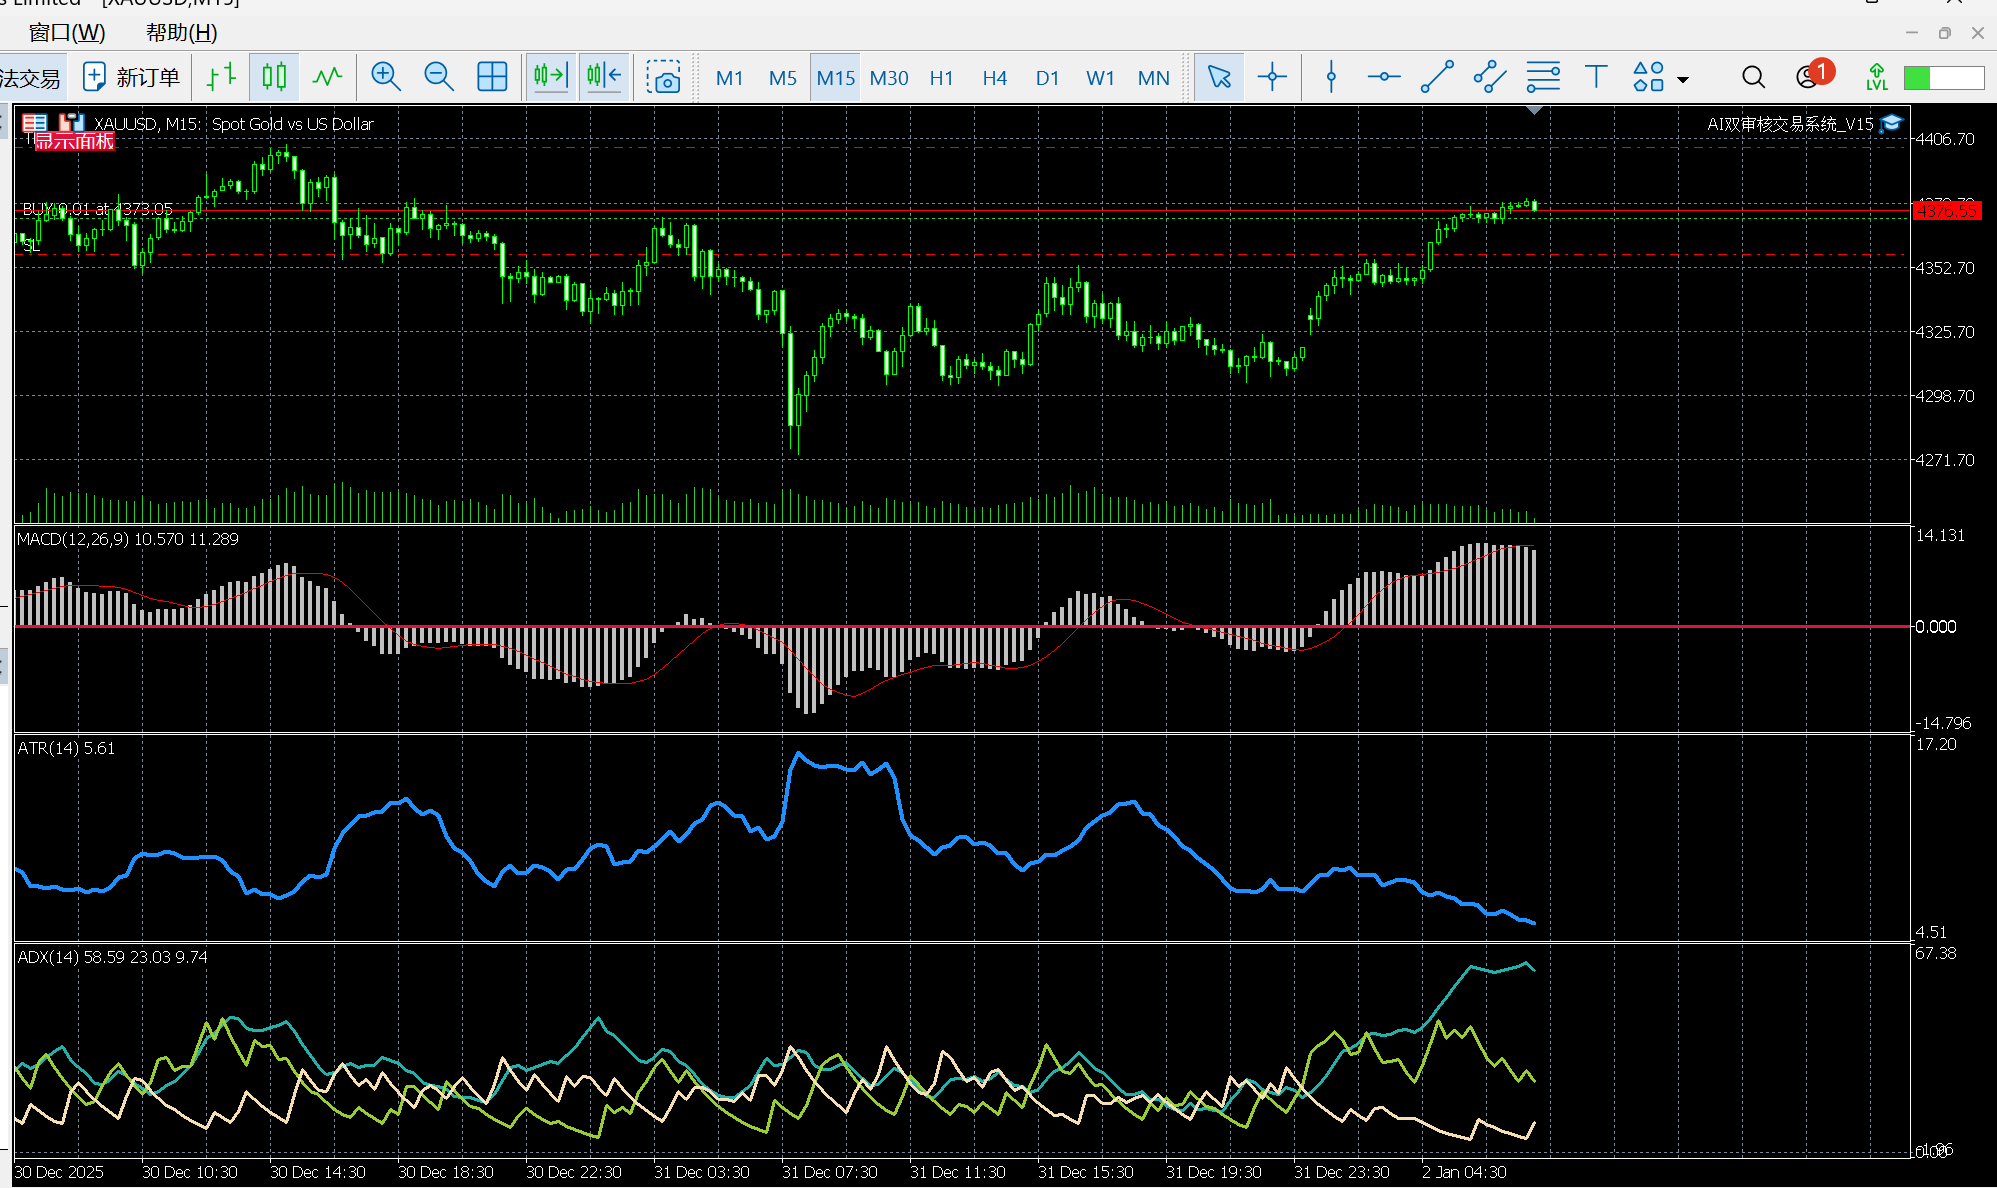
Task: Take a chart screenshot with camera icon
Action: [663, 77]
